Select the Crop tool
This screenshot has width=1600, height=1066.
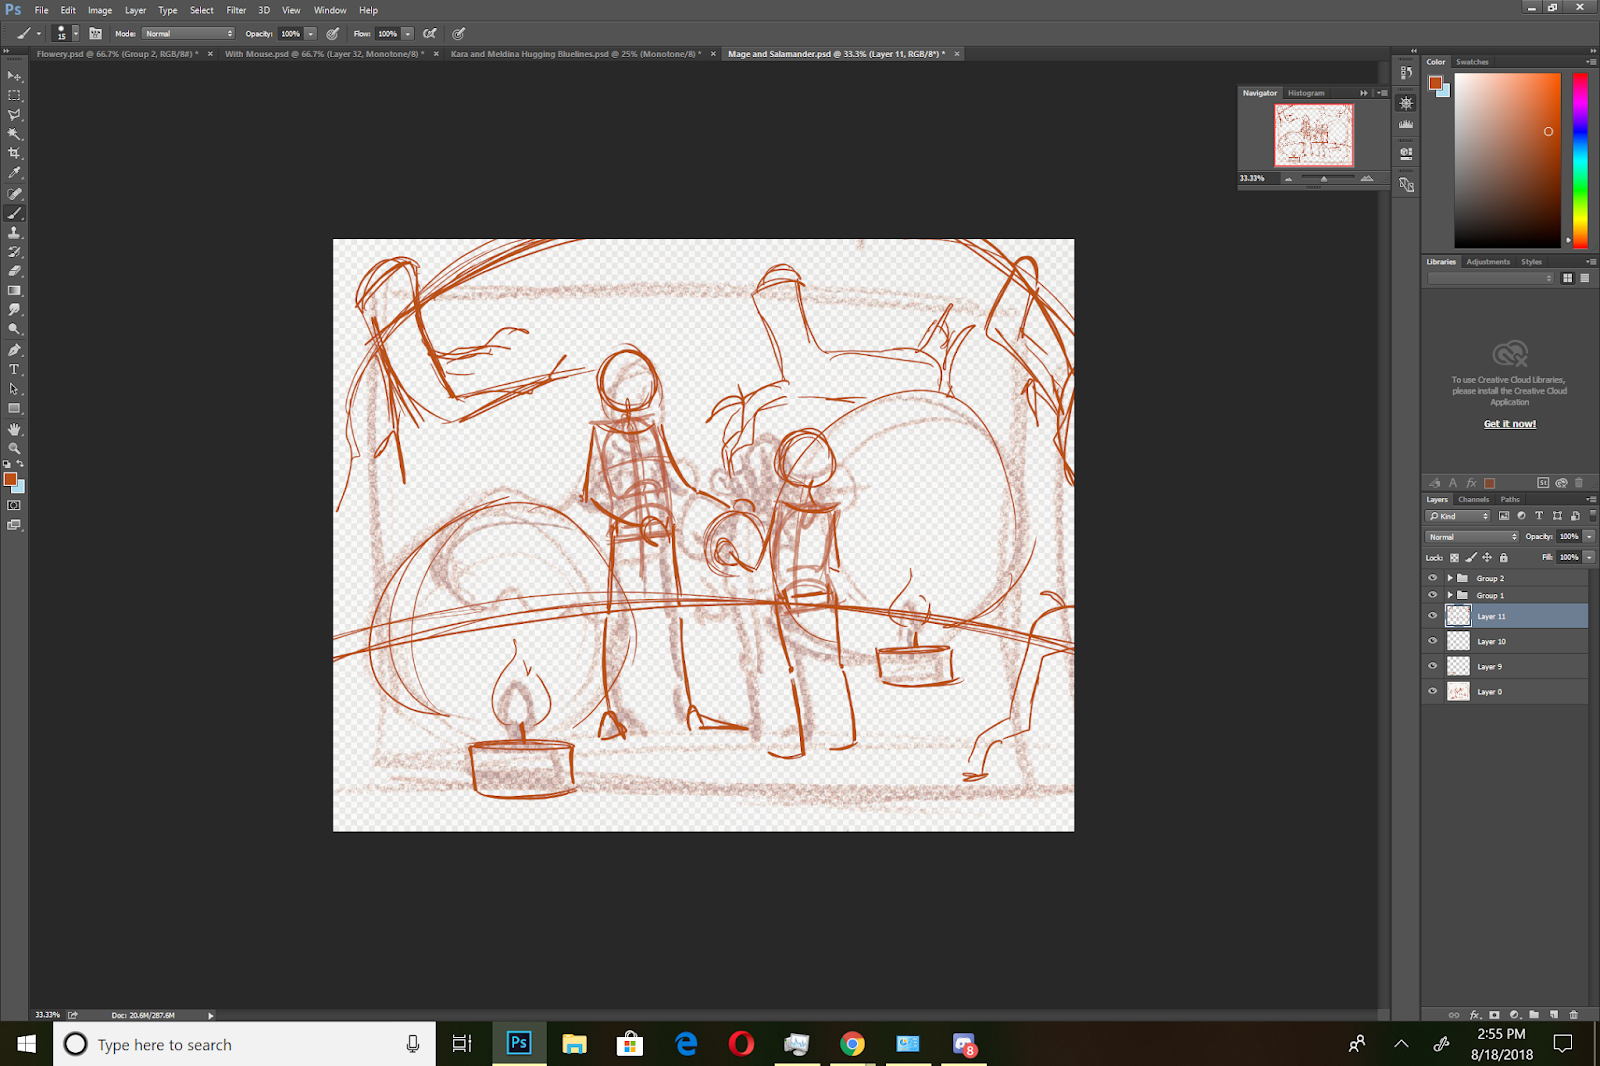(x=14, y=153)
